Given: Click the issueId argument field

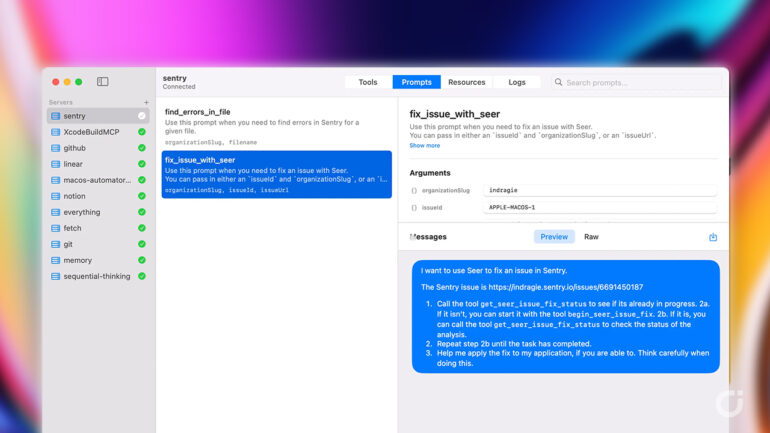Looking at the screenshot, I should pyautogui.click(x=598, y=207).
